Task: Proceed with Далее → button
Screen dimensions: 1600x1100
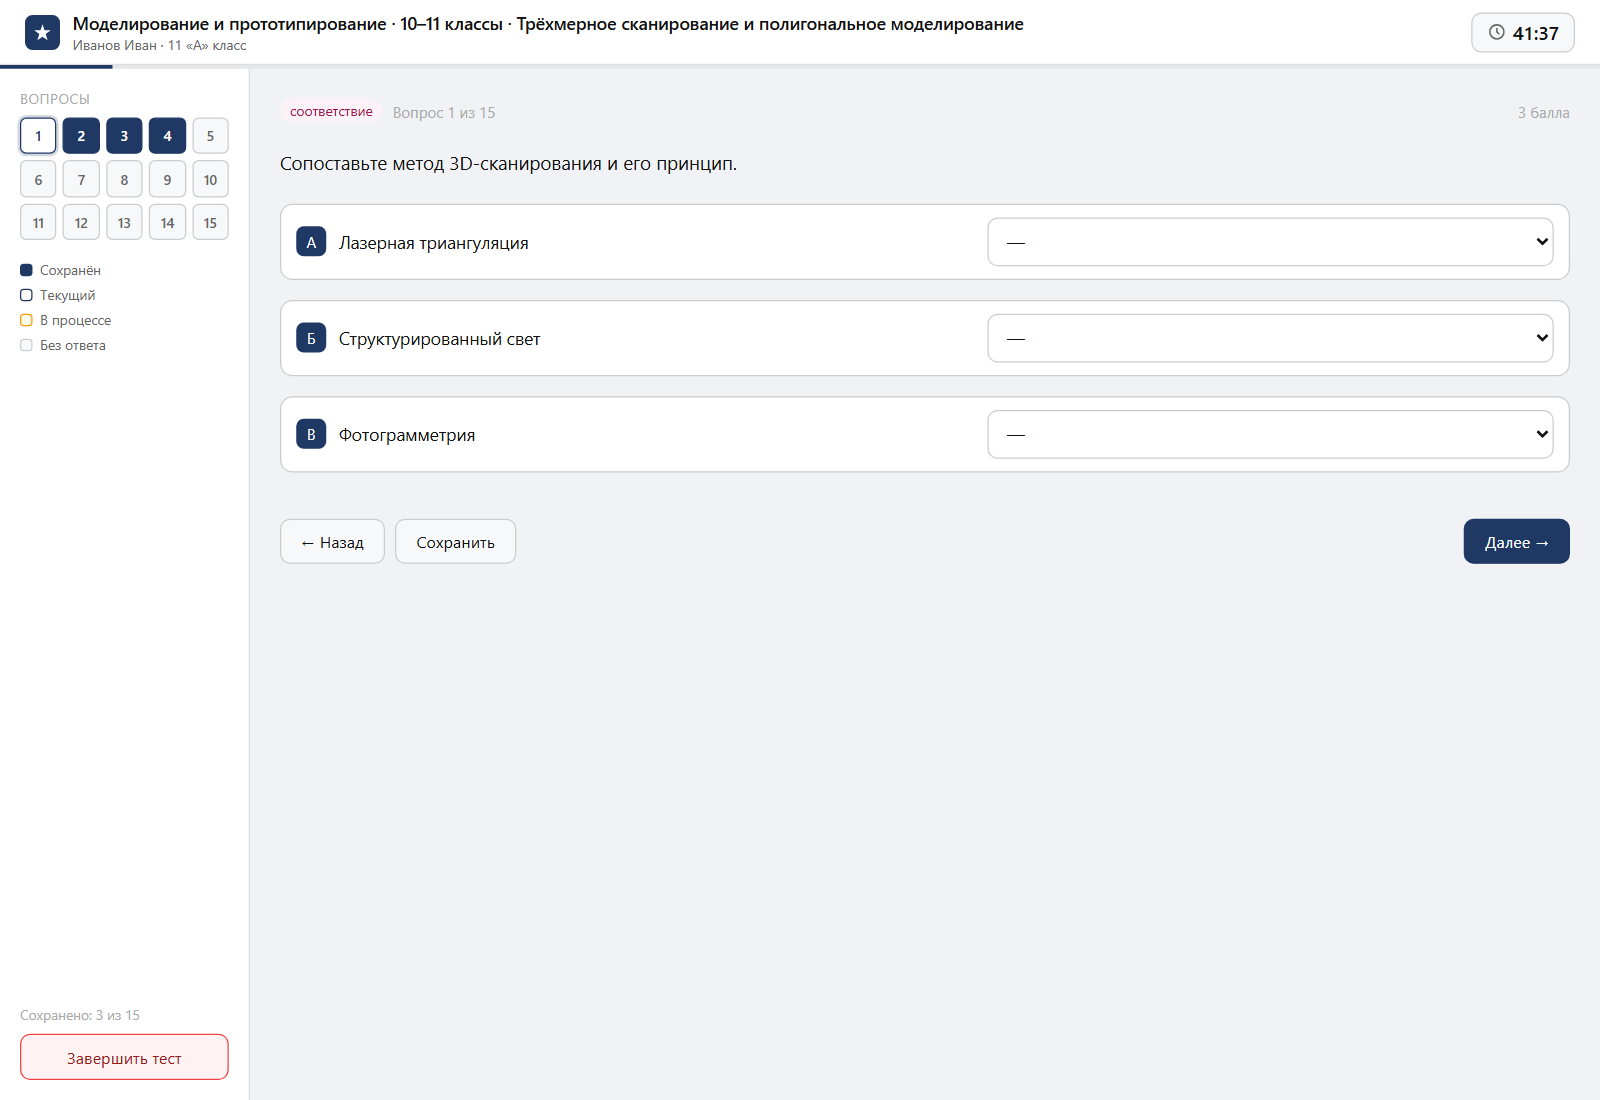Action: point(1516,541)
